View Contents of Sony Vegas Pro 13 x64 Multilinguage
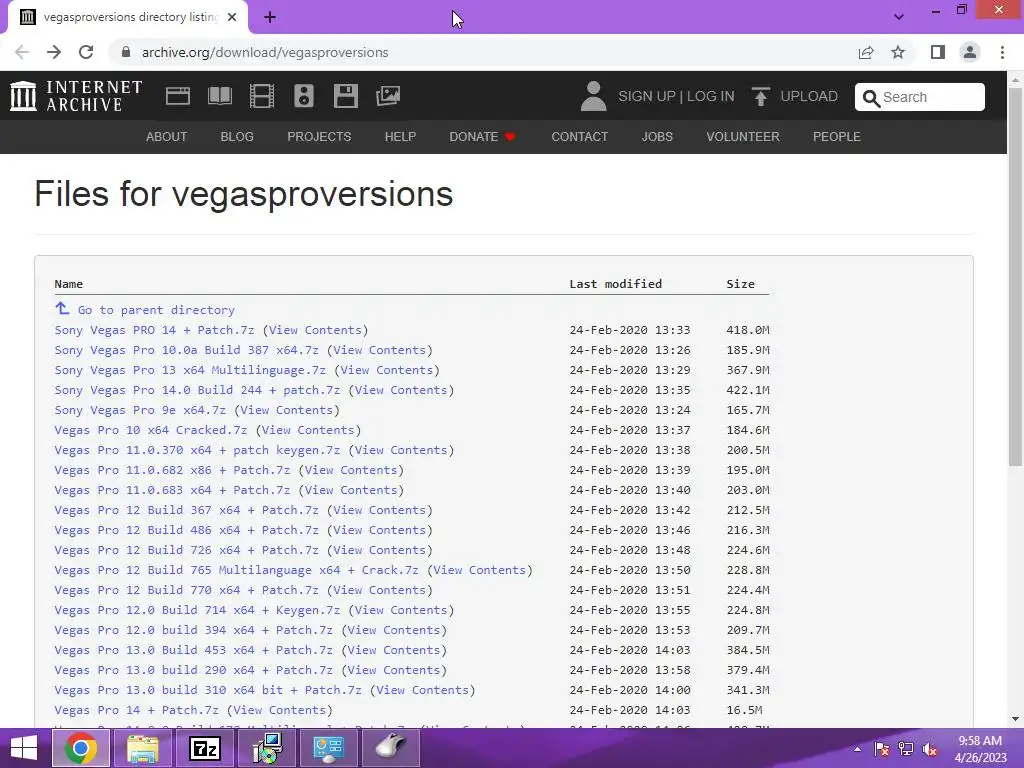This screenshot has width=1024, height=768. coord(387,370)
